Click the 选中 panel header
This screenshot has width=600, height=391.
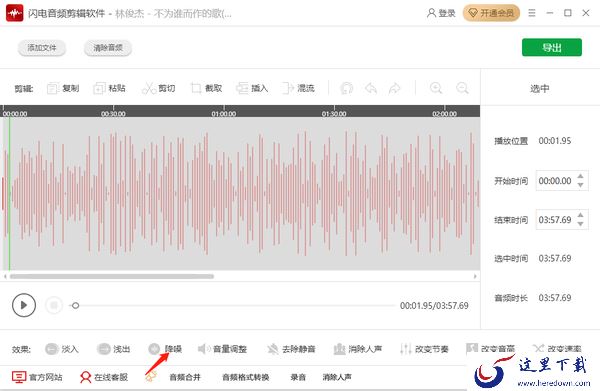pos(540,89)
